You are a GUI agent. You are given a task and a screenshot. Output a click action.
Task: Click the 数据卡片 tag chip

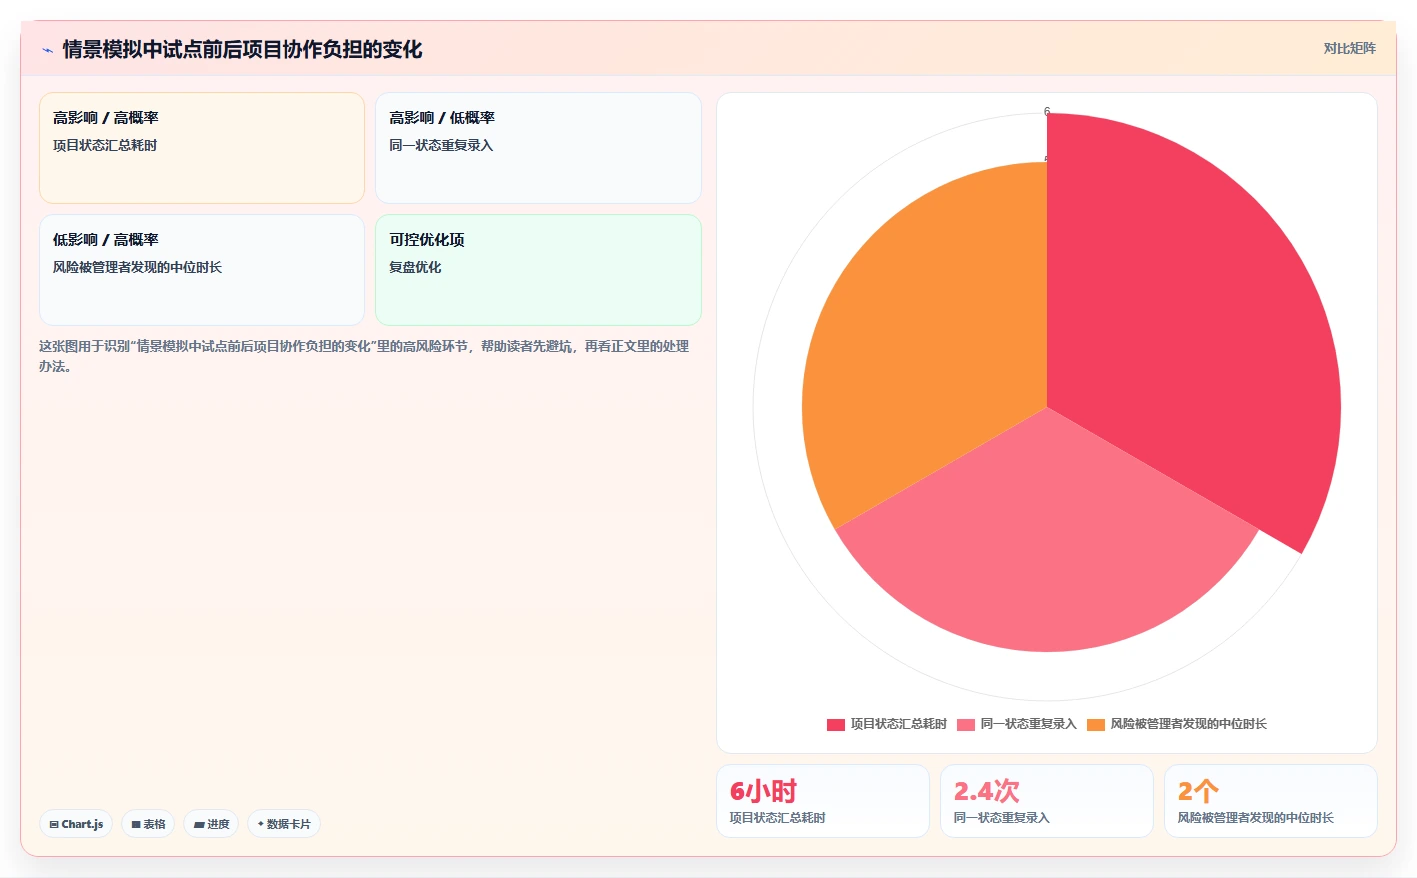[x=284, y=824]
